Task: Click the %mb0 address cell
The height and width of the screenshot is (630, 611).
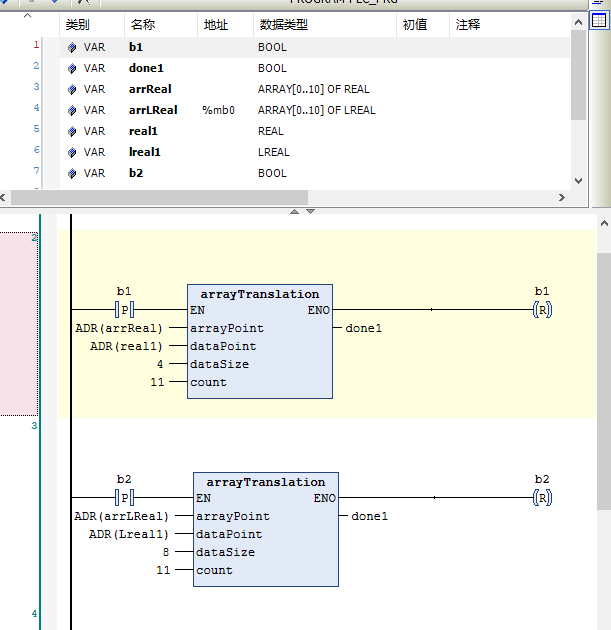Action: point(218,110)
